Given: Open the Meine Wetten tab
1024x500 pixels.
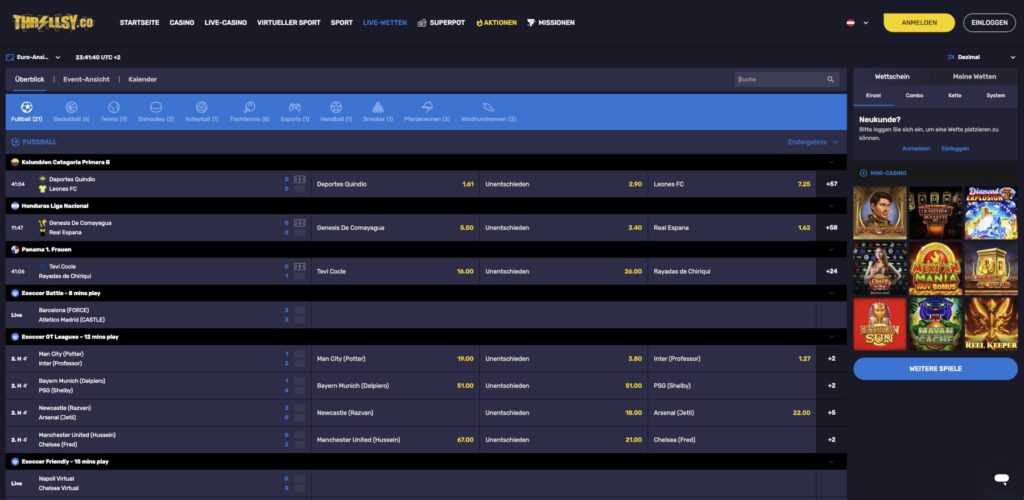Looking at the screenshot, I should click(x=974, y=76).
